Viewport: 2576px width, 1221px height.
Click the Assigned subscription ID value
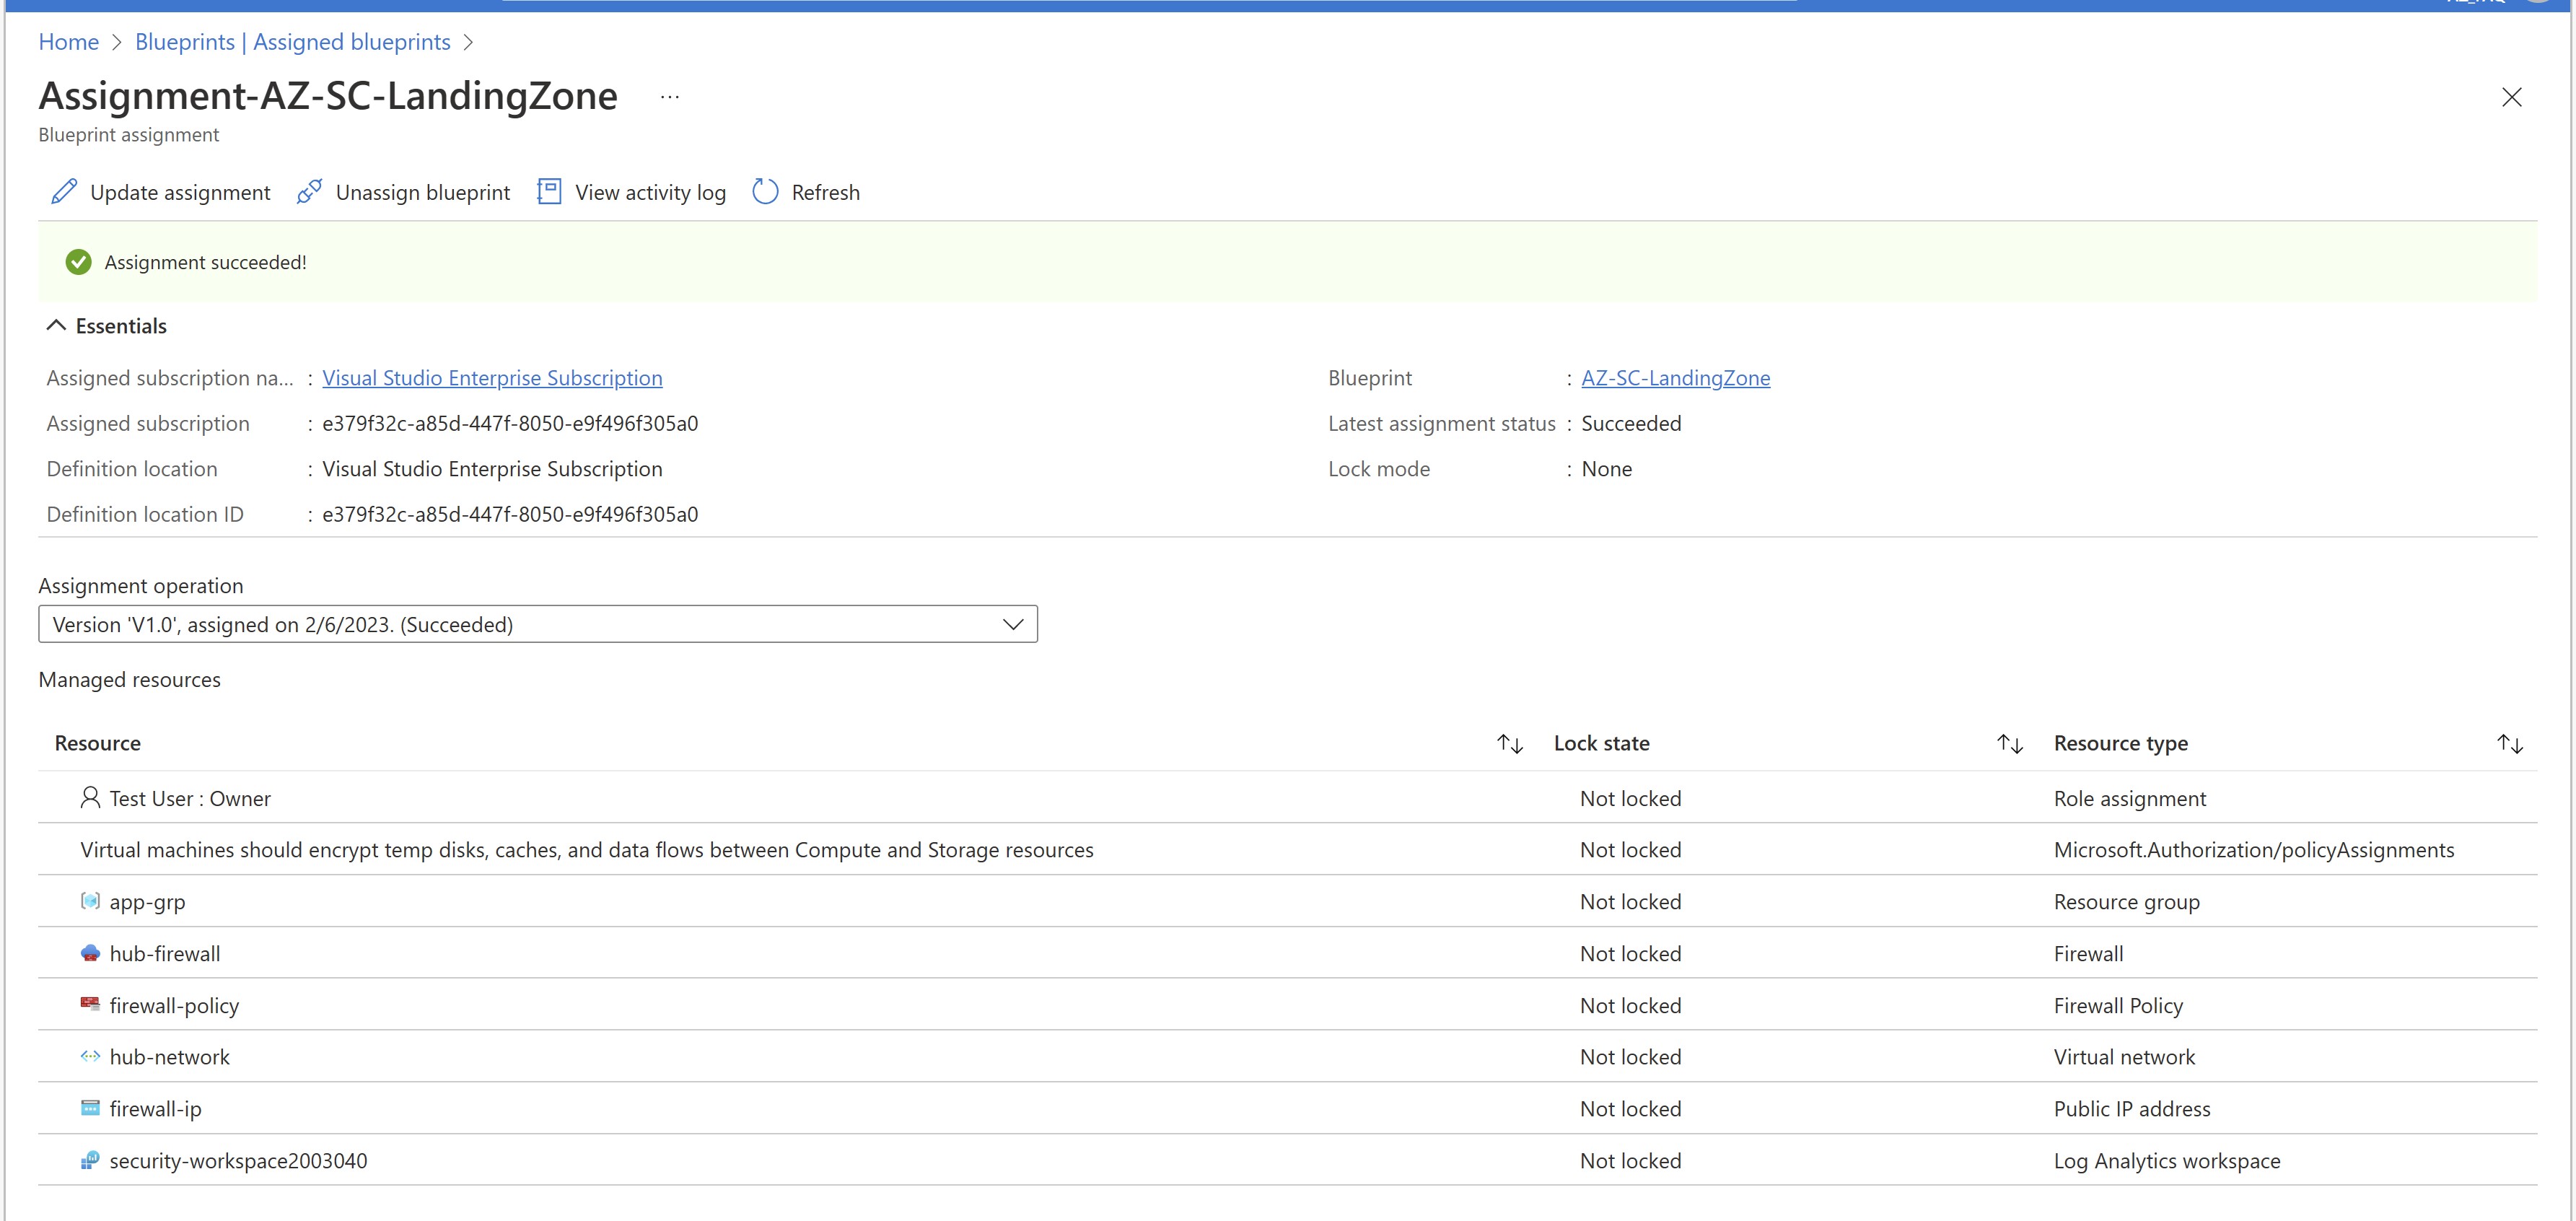pyautogui.click(x=510, y=423)
